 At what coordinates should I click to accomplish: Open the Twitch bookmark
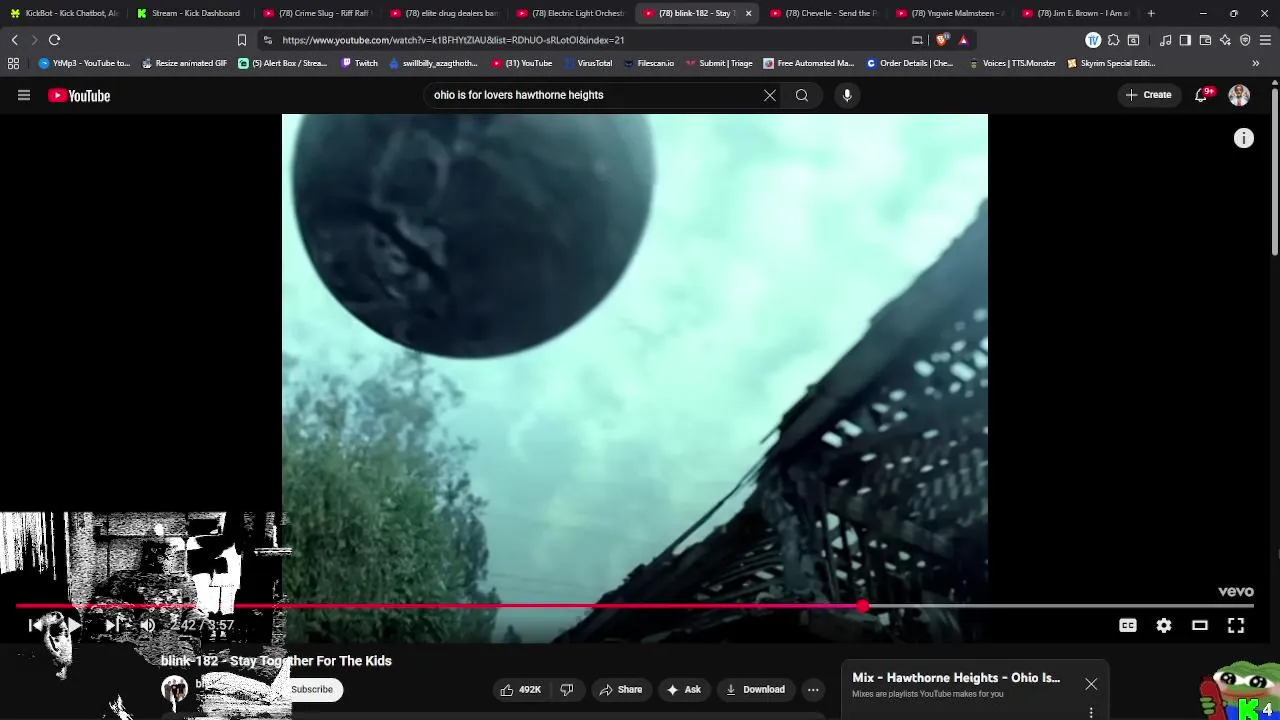[360, 63]
